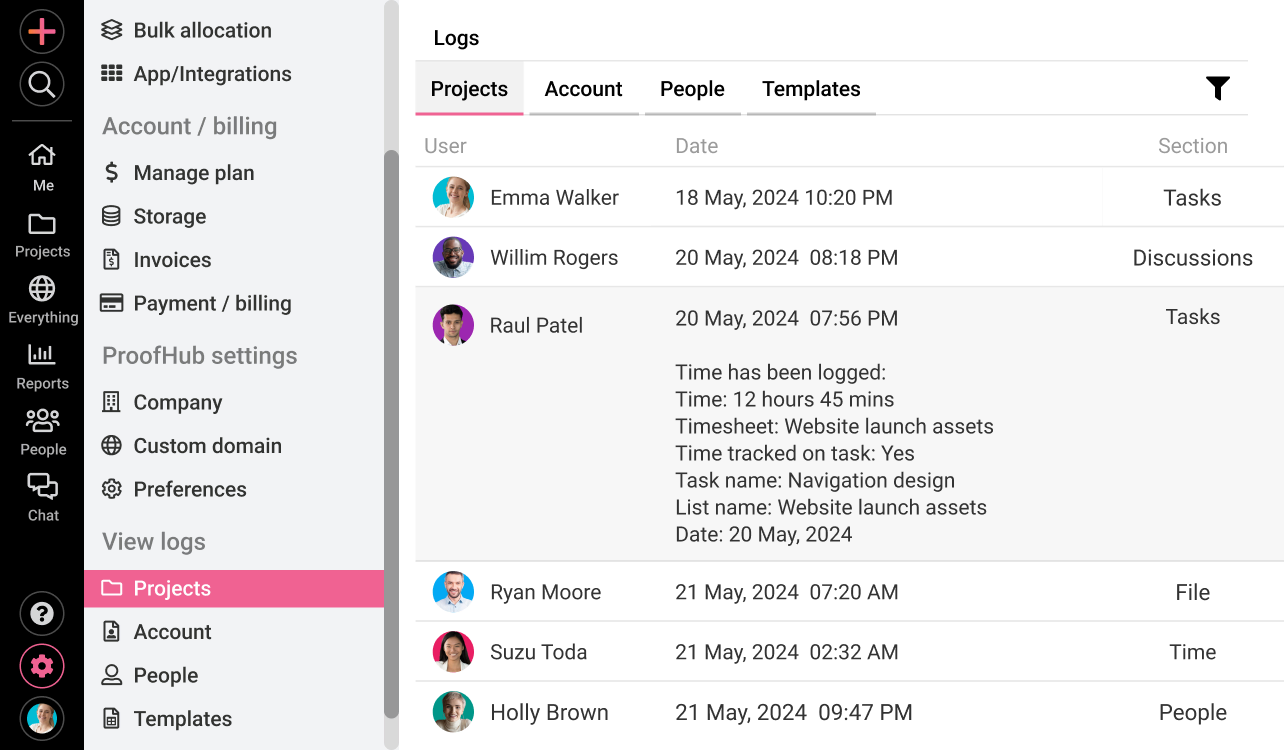Open settings using the pink gear icon
Image resolution: width=1284 pixels, height=750 pixels.
[x=41, y=665]
